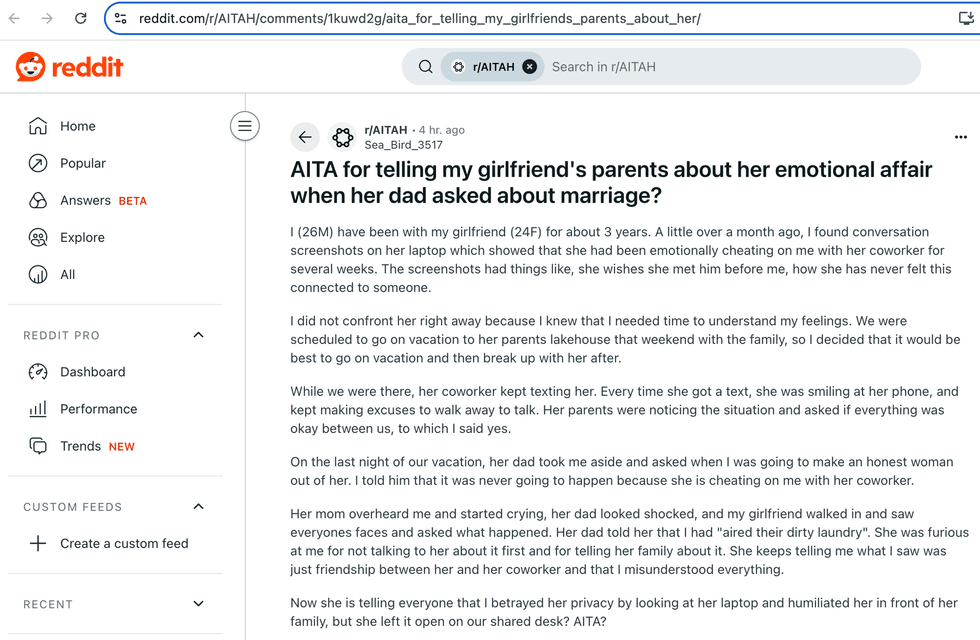Image resolution: width=980 pixels, height=640 pixels.
Task: Click the Home house icon
Action: point(38,126)
